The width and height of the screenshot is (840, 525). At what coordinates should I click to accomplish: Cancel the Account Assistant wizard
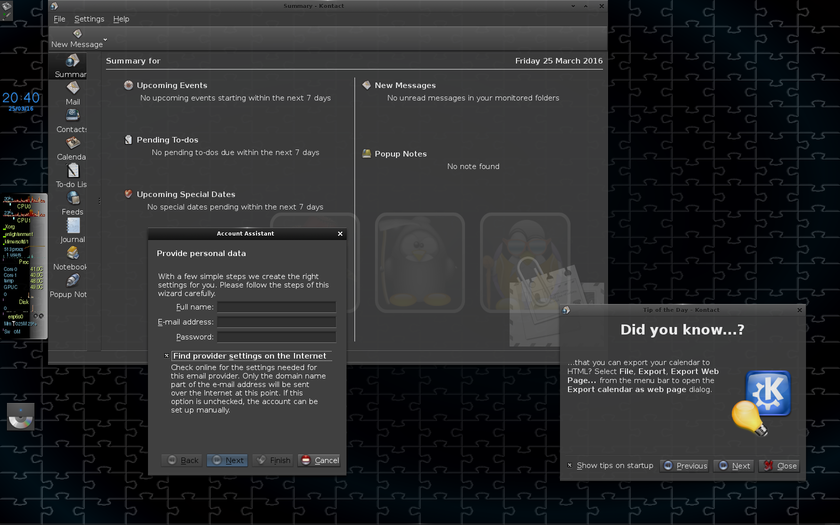(319, 460)
